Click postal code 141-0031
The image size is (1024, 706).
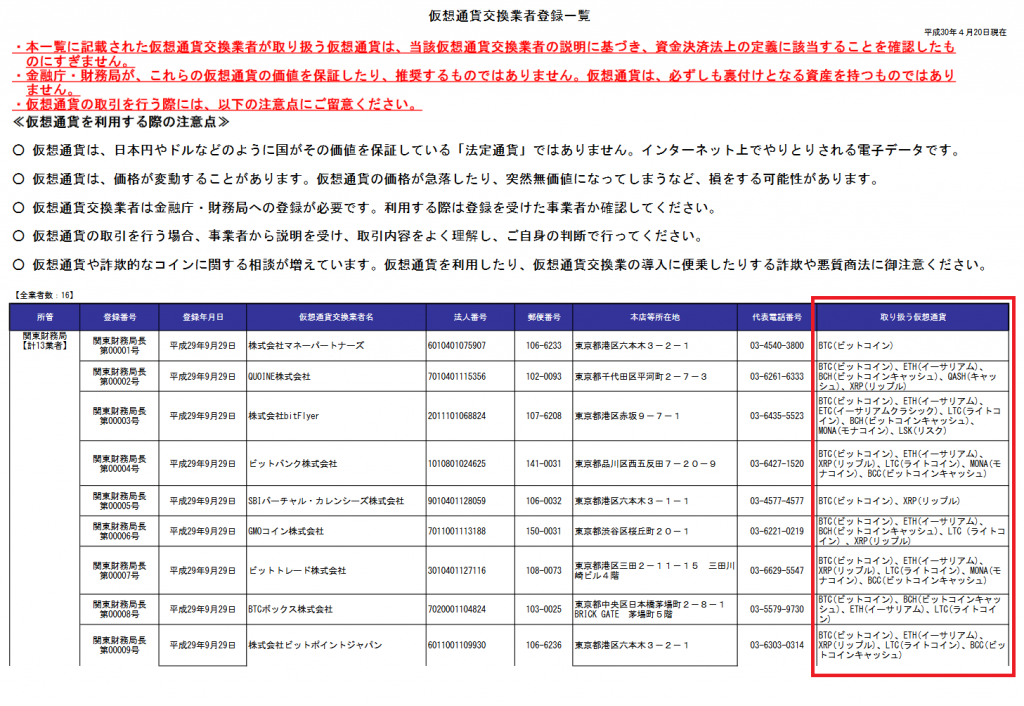tap(543, 464)
